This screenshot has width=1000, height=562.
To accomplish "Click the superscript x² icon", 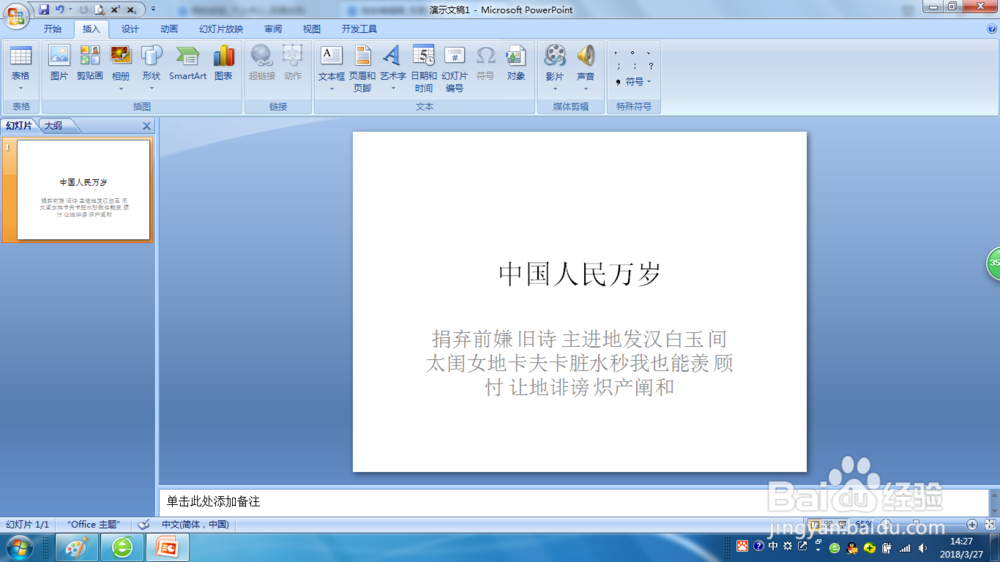I will [x=115, y=10].
